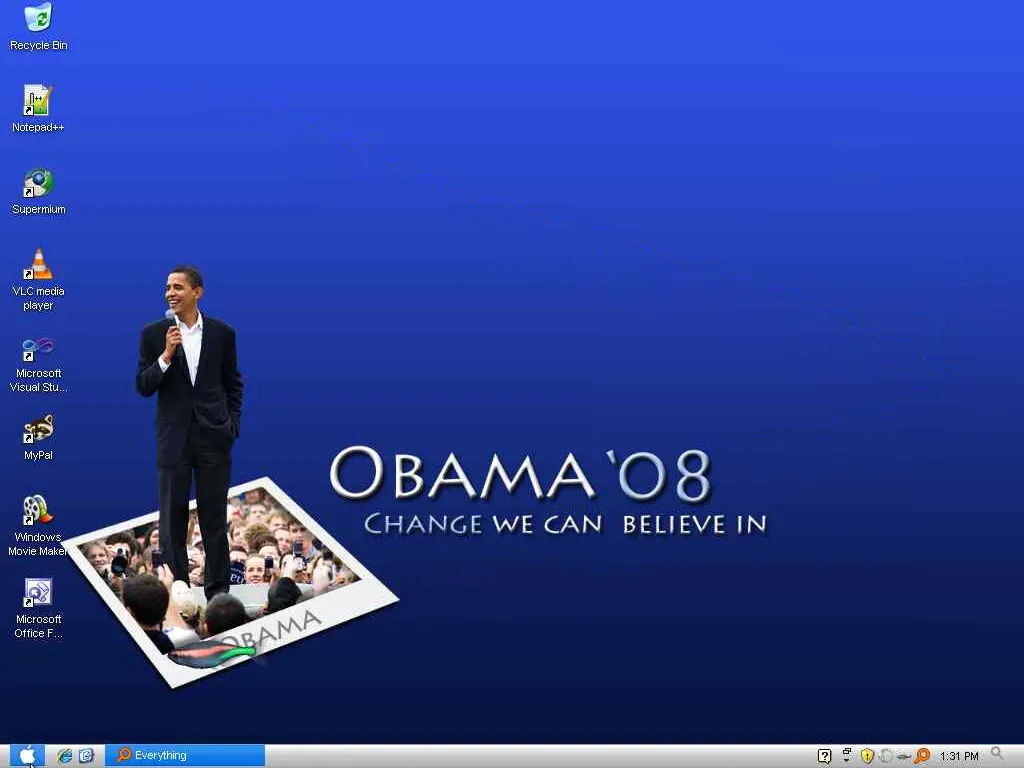Open the orange Everything search tray icon
The width and height of the screenshot is (1024, 768).
pos(922,756)
